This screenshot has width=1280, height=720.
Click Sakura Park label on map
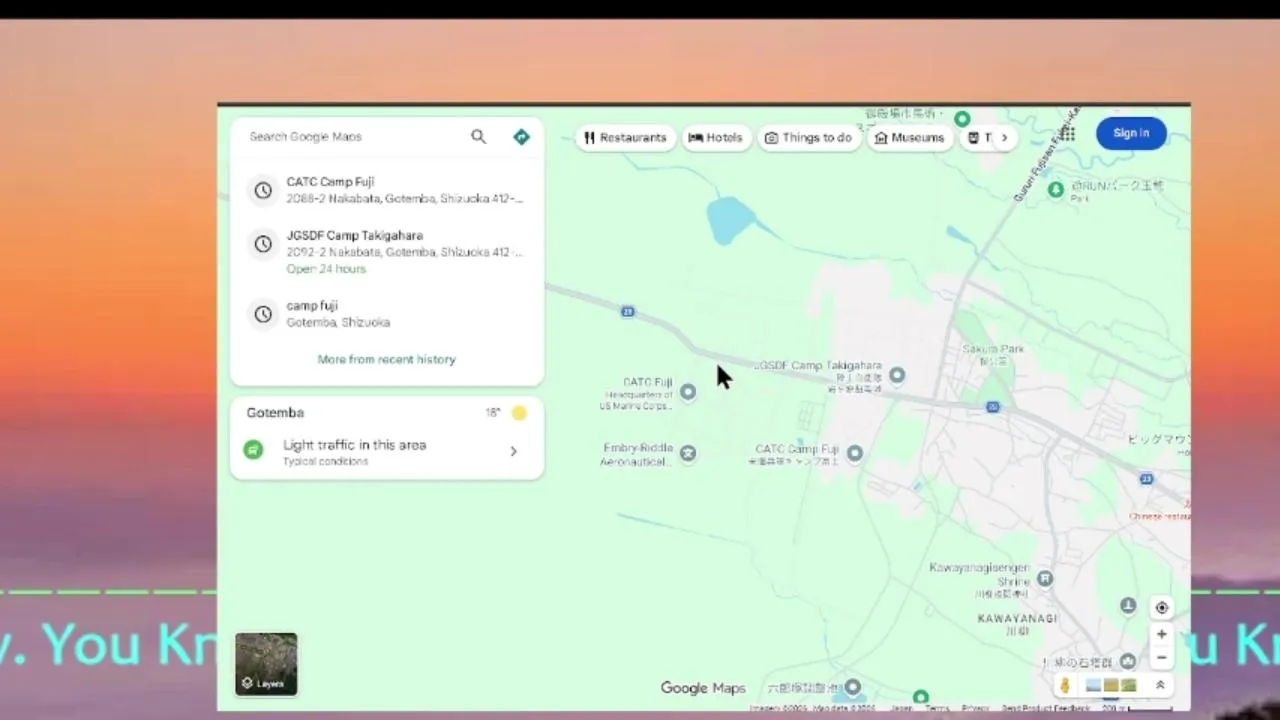pyautogui.click(x=993, y=349)
